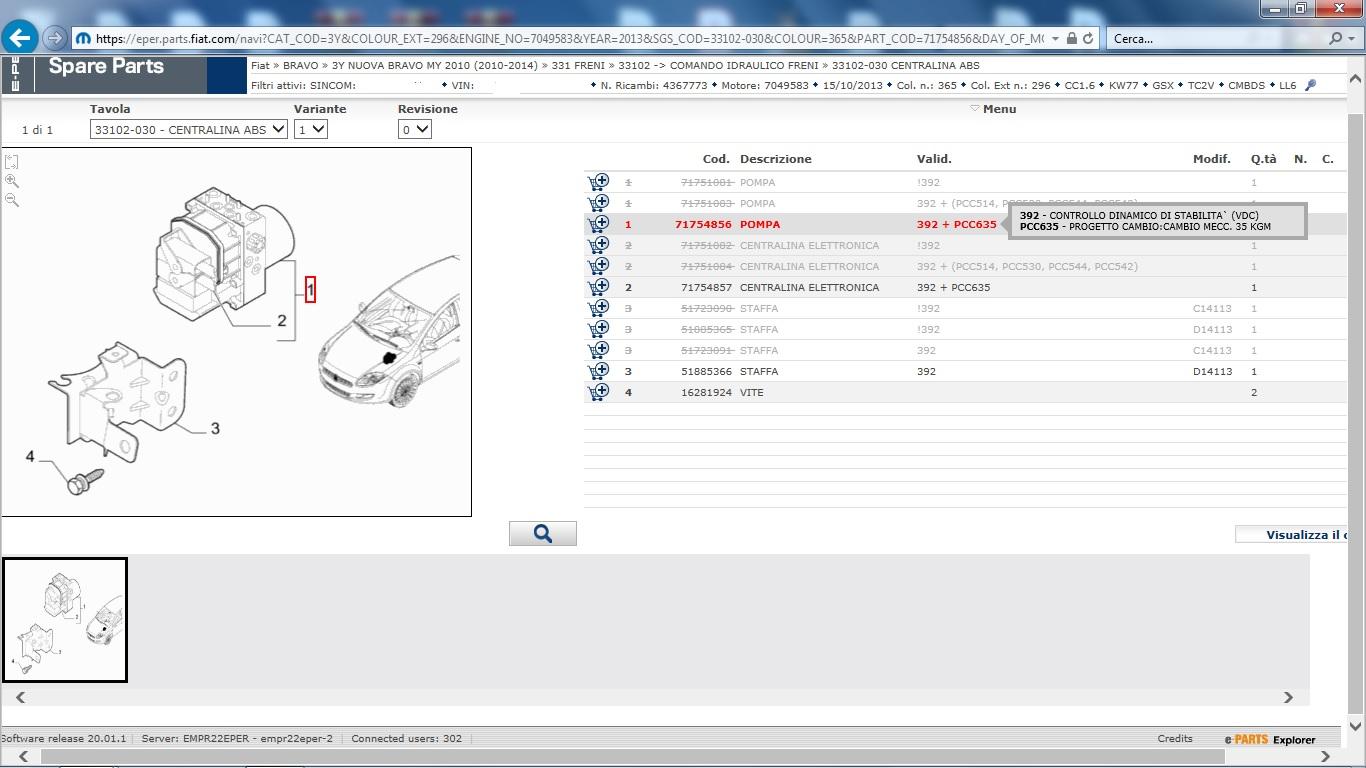Select part code 71754856 in red row
1366x768 pixels.
coord(703,224)
